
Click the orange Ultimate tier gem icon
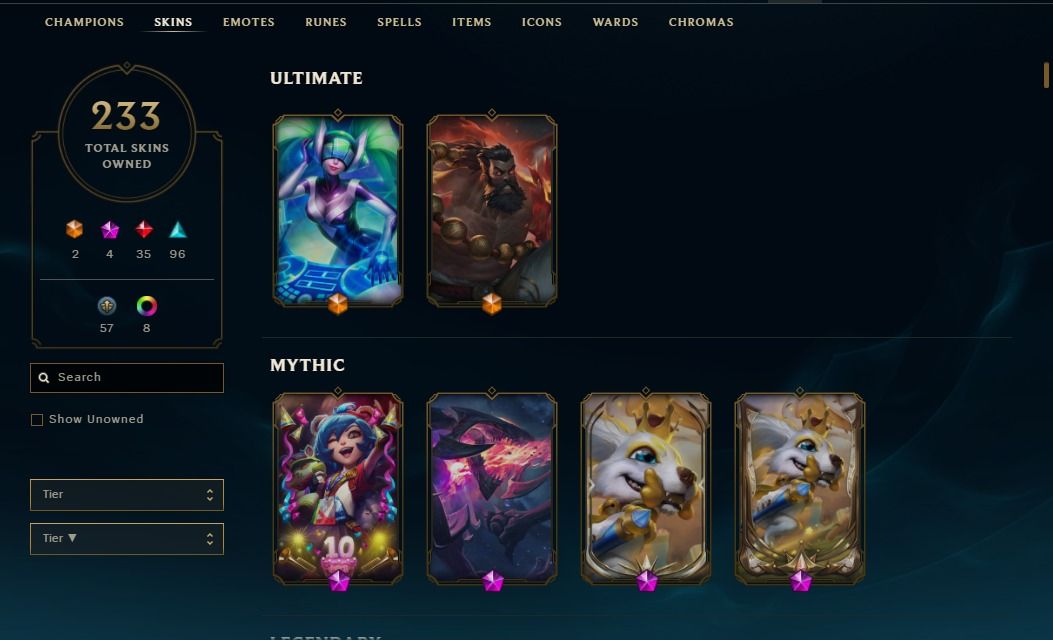click(x=75, y=230)
